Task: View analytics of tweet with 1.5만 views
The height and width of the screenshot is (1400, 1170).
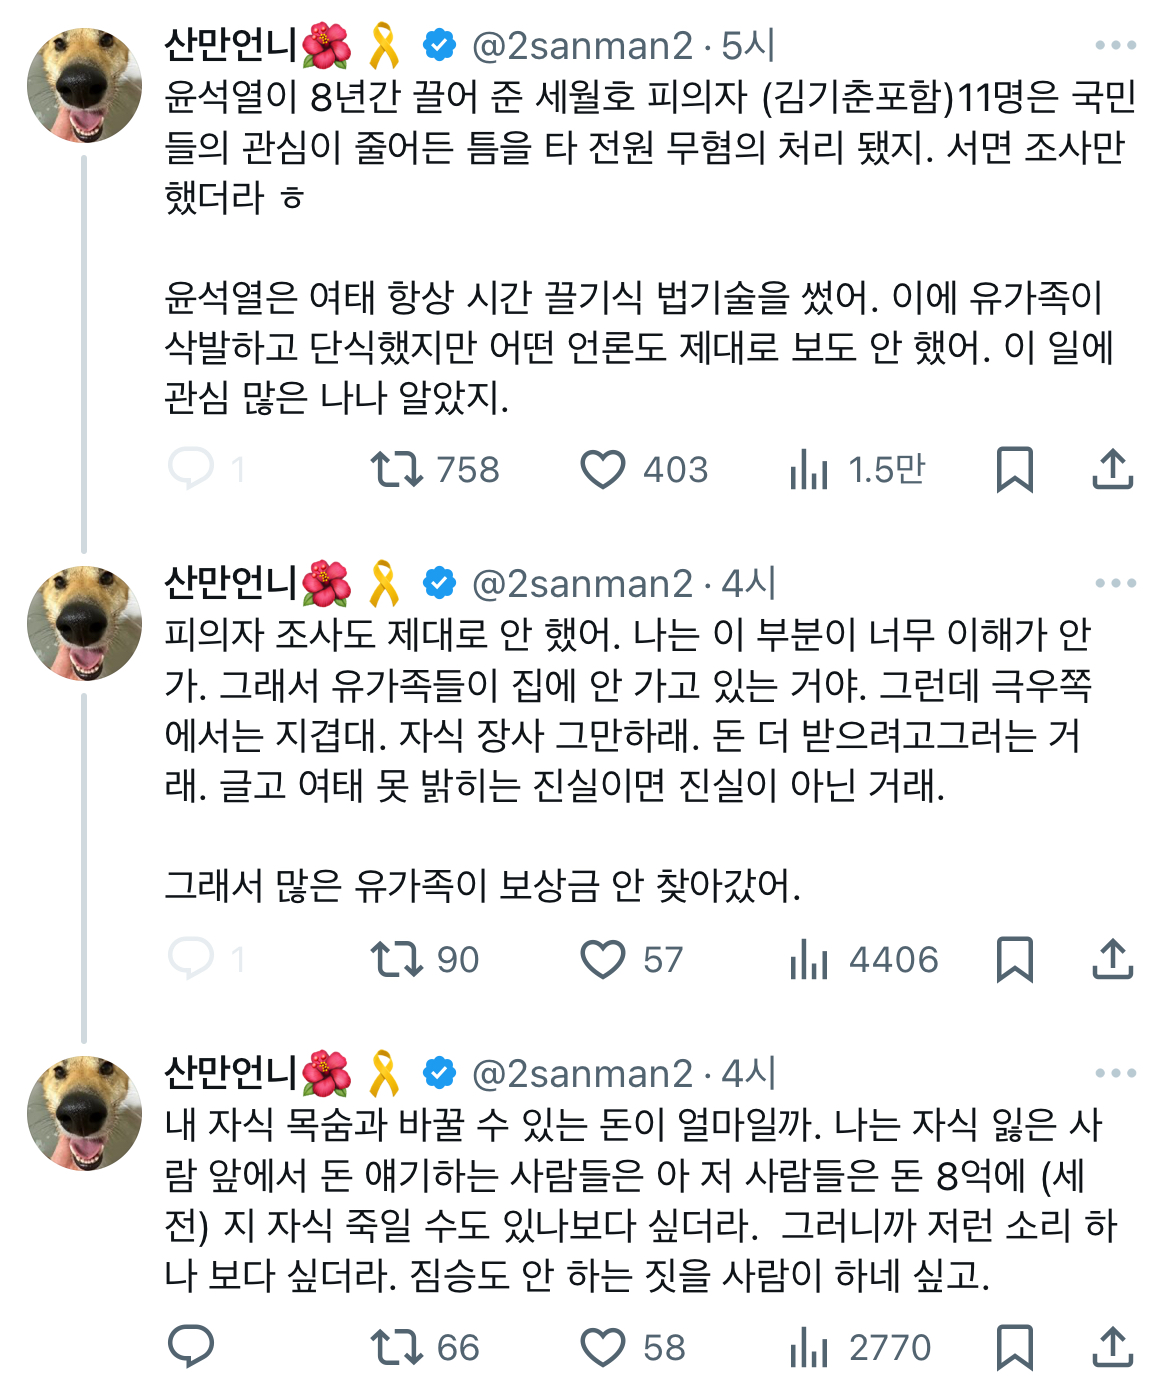Action: tap(809, 469)
